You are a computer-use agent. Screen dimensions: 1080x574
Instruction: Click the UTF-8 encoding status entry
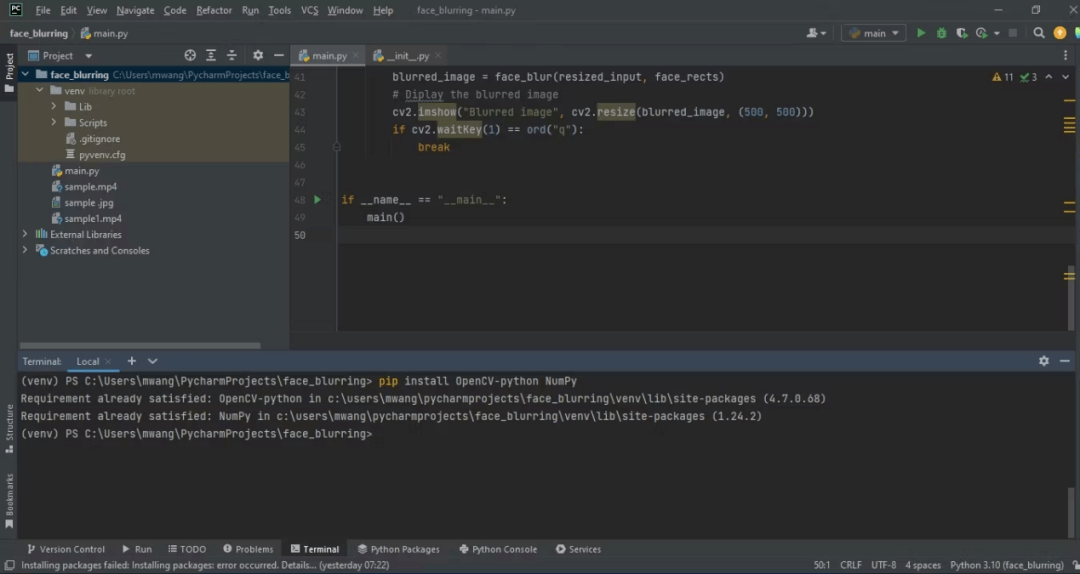coord(884,565)
